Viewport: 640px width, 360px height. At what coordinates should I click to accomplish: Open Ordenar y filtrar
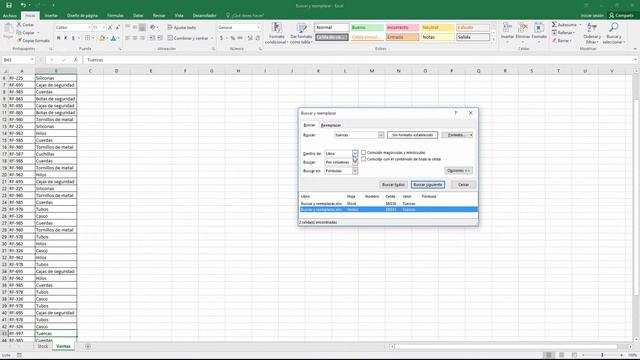592,33
